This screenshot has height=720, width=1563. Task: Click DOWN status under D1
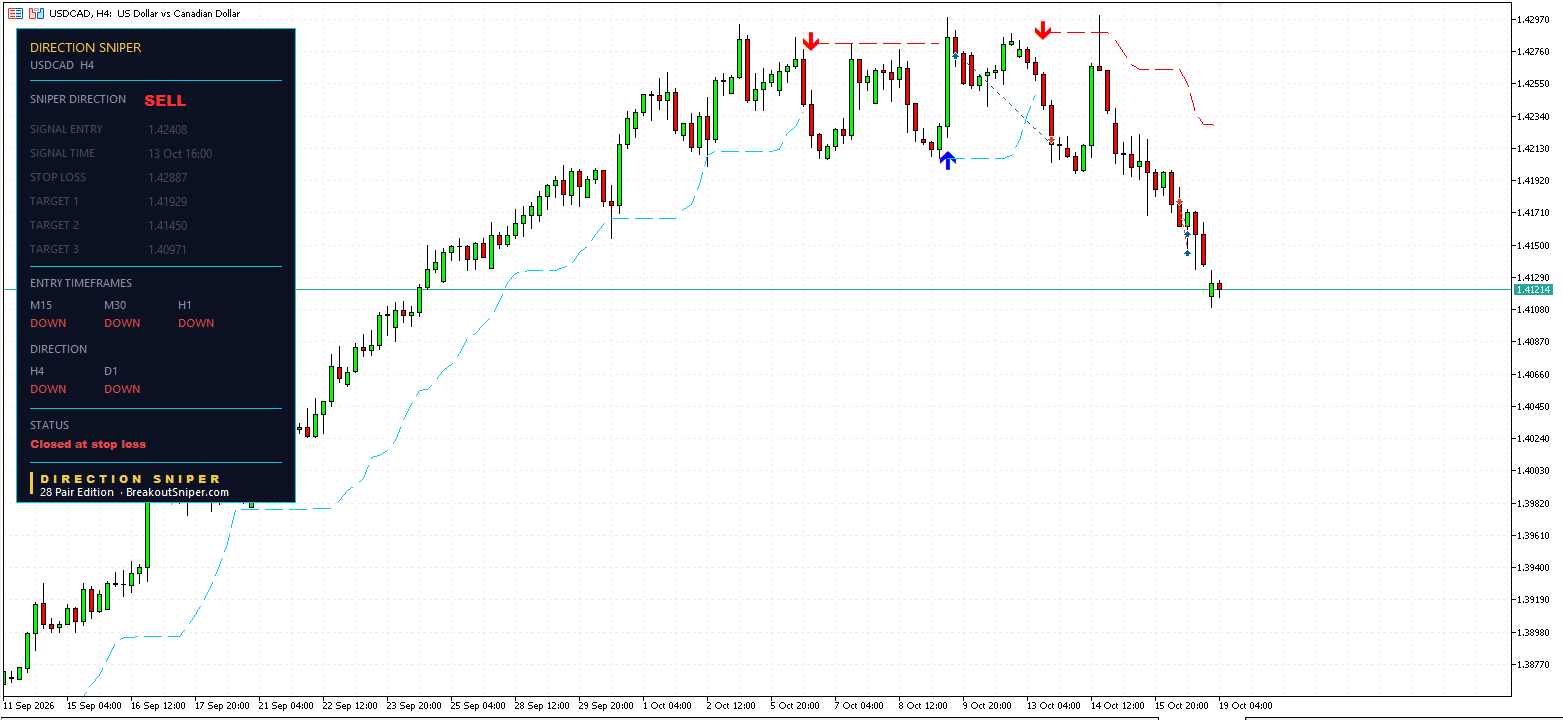point(122,389)
